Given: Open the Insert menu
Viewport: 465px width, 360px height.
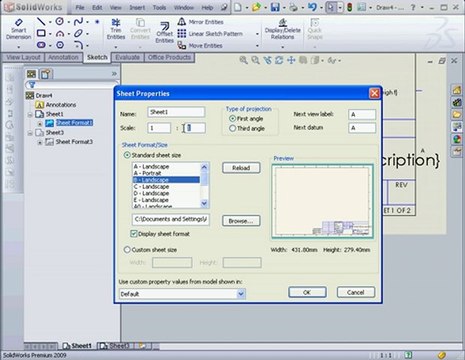Looking at the screenshot, I should (x=137, y=7).
